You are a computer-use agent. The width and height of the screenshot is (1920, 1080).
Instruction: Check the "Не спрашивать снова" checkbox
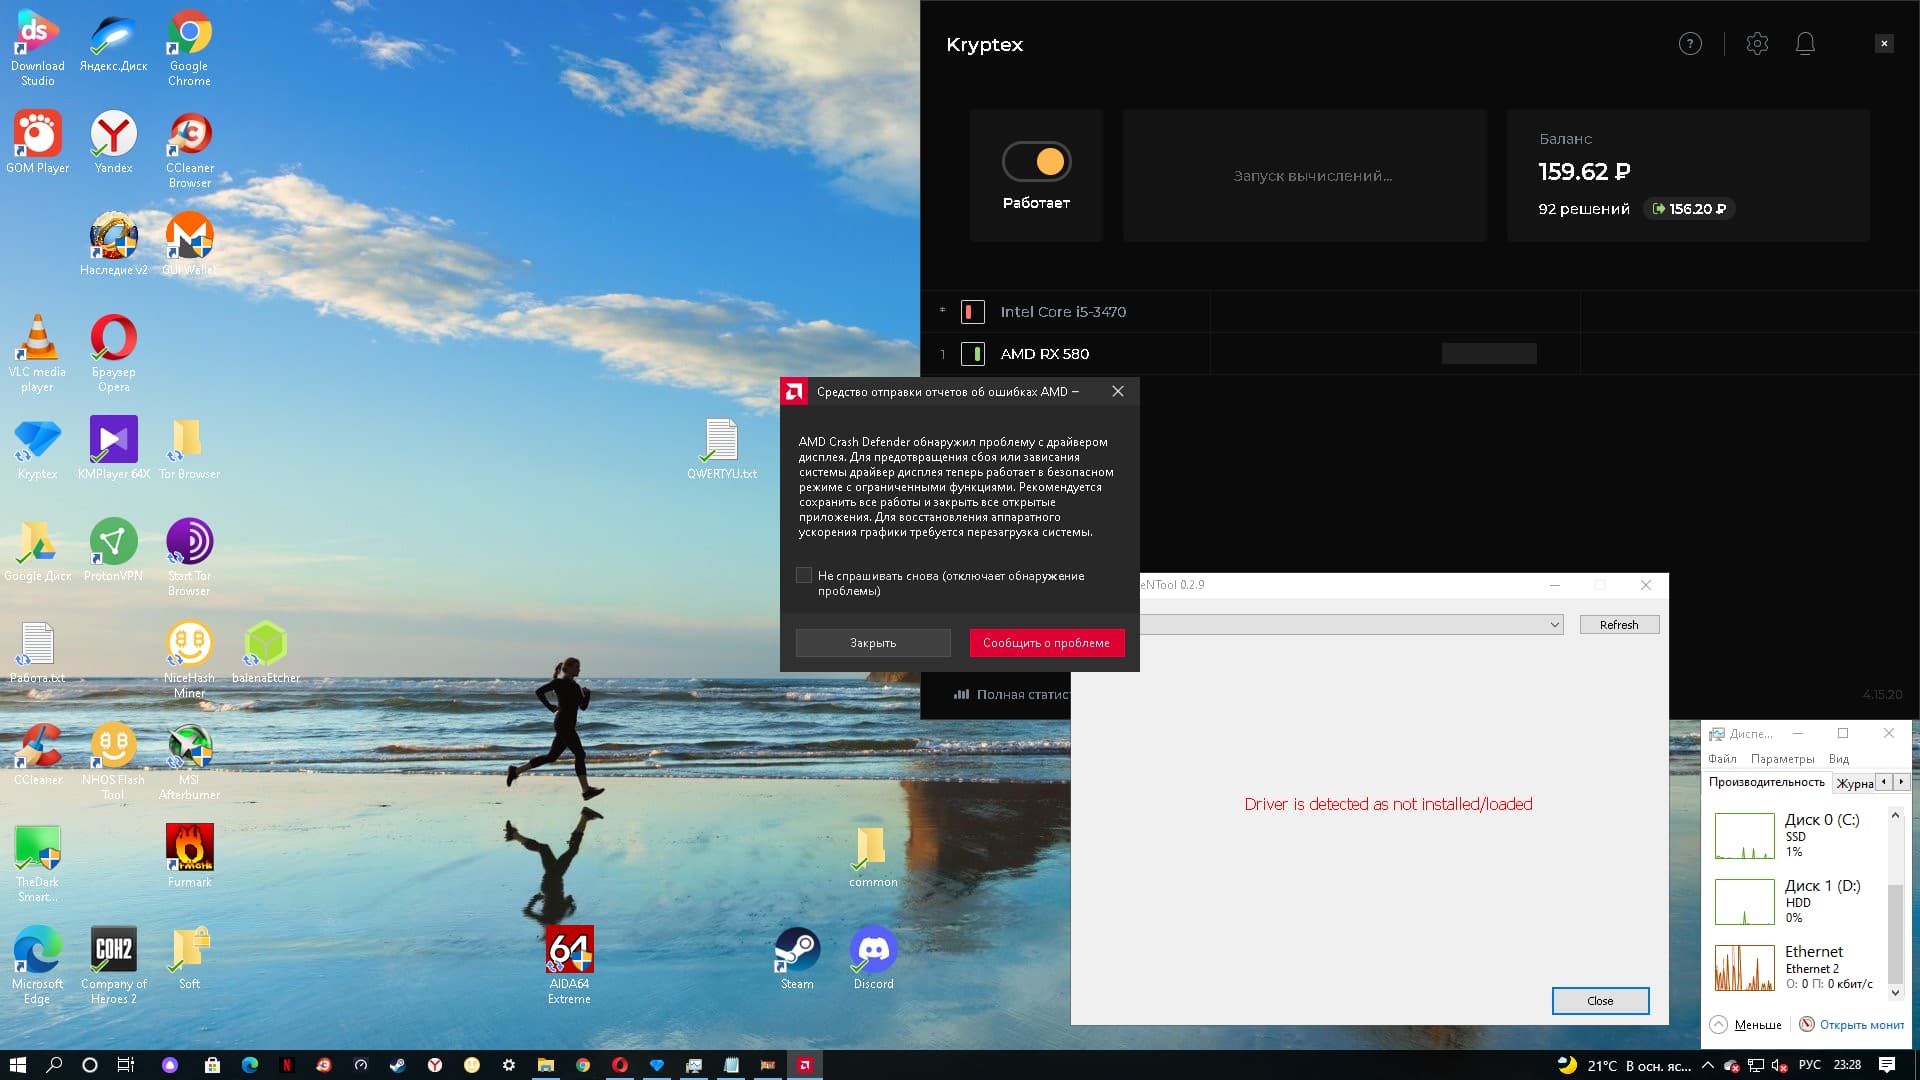coord(804,576)
